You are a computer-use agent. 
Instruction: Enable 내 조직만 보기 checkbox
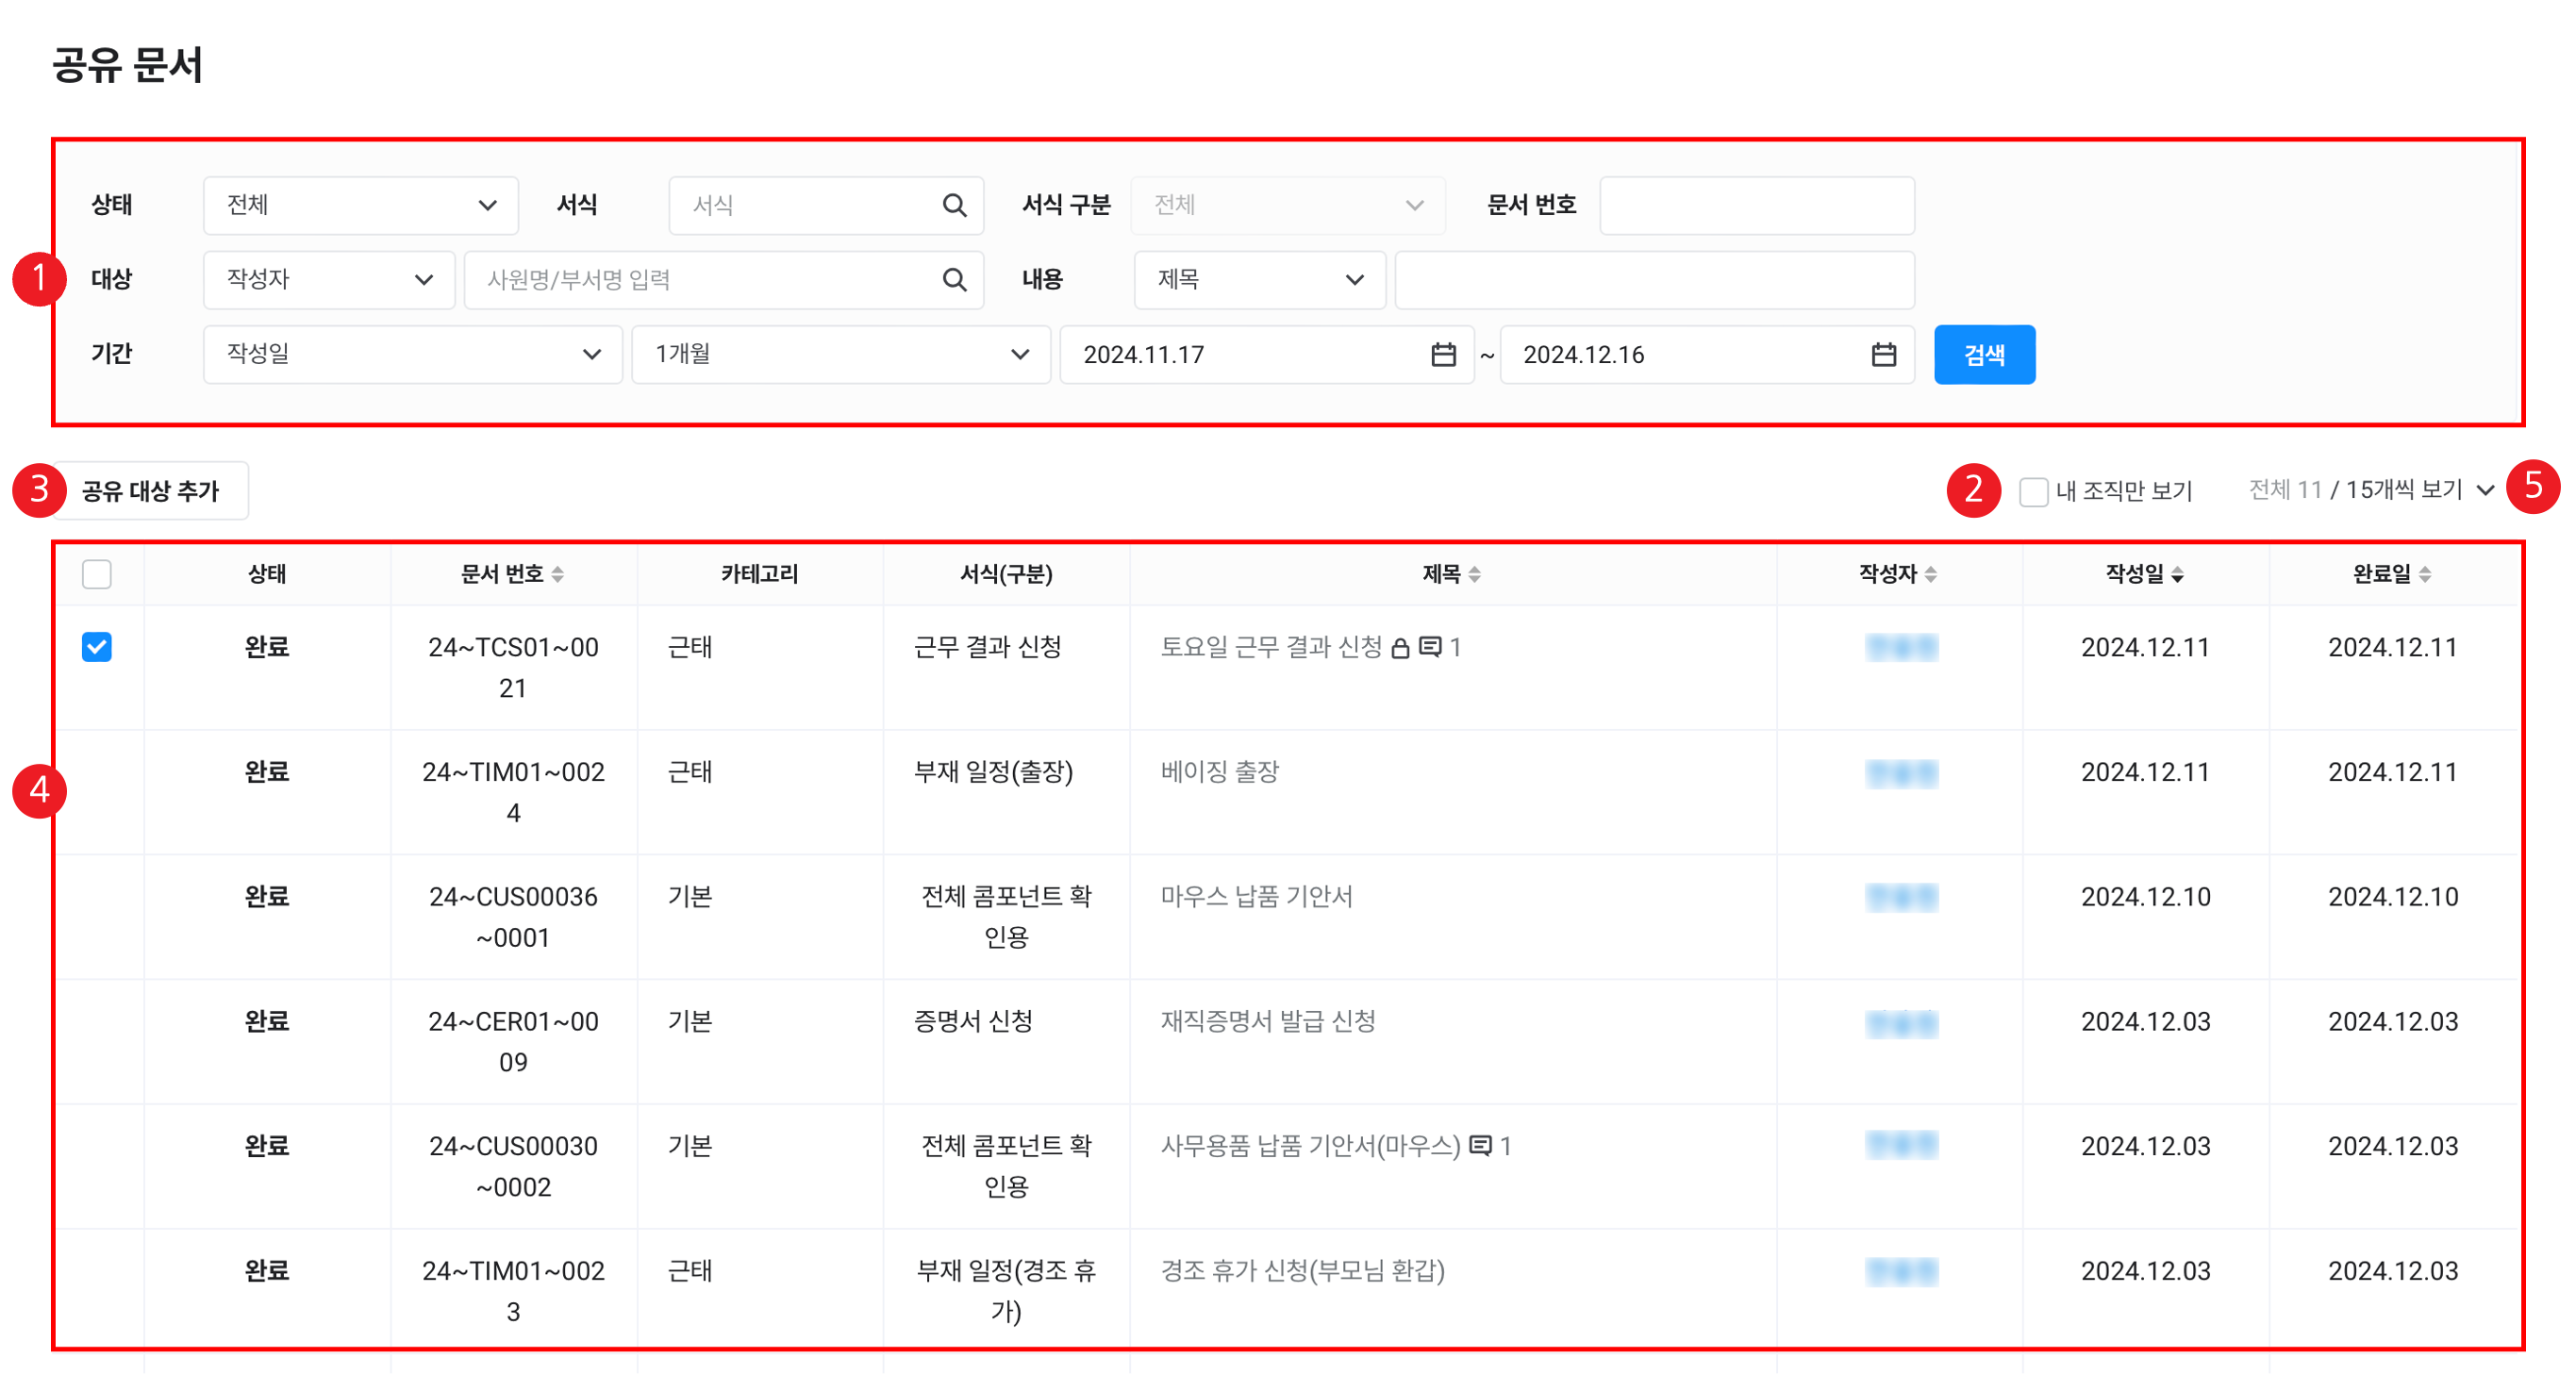[2032, 492]
